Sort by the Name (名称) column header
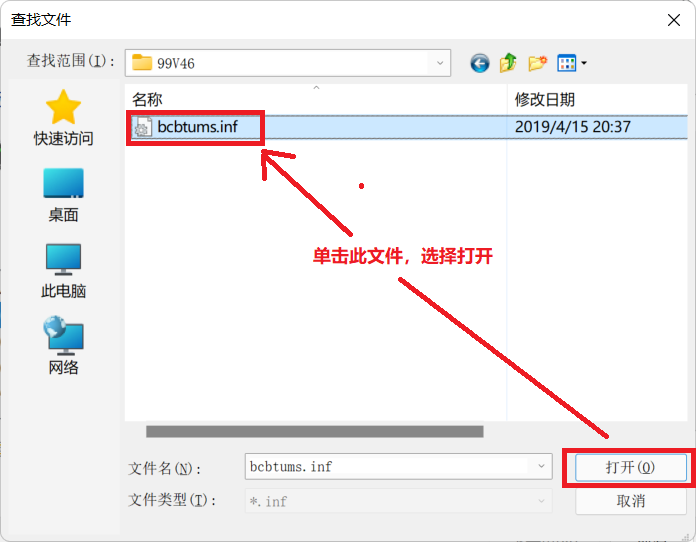696x542 pixels. click(x=316, y=99)
